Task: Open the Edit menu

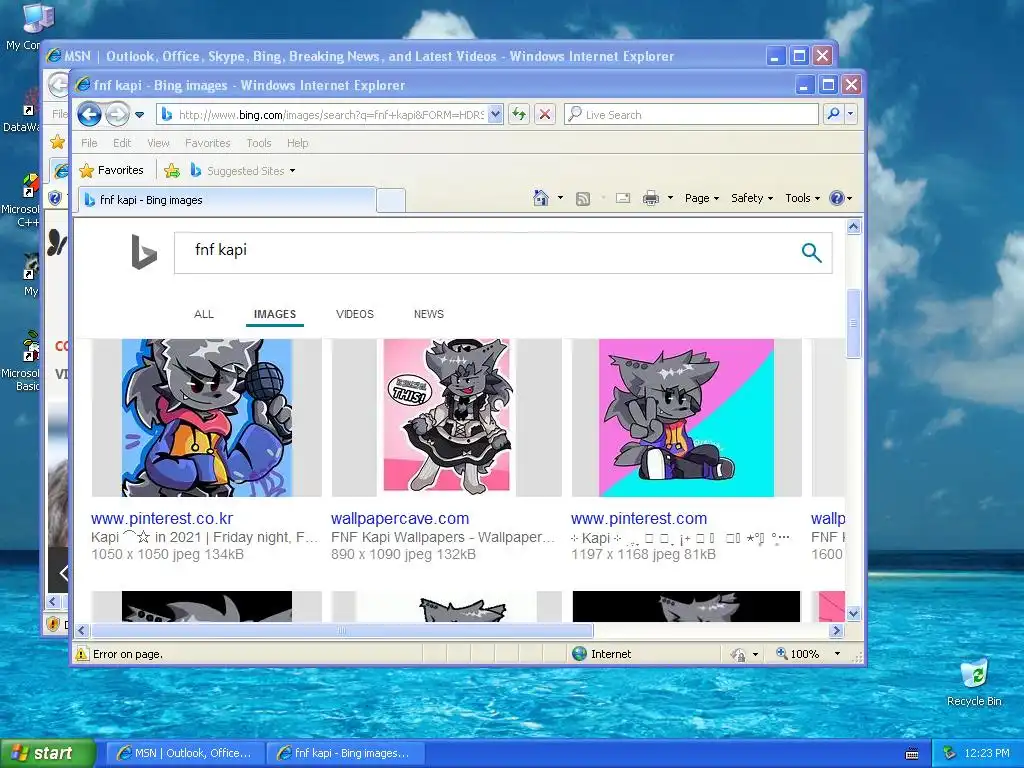Action: pyautogui.click(x=122, y=143)
